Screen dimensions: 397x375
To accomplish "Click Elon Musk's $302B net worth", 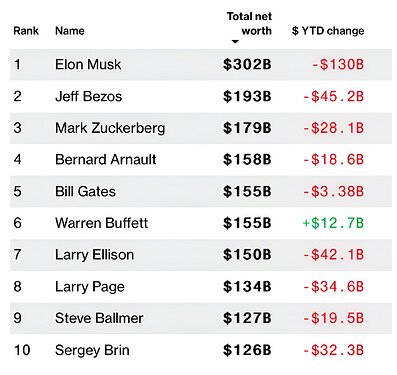I will (247, 64).
